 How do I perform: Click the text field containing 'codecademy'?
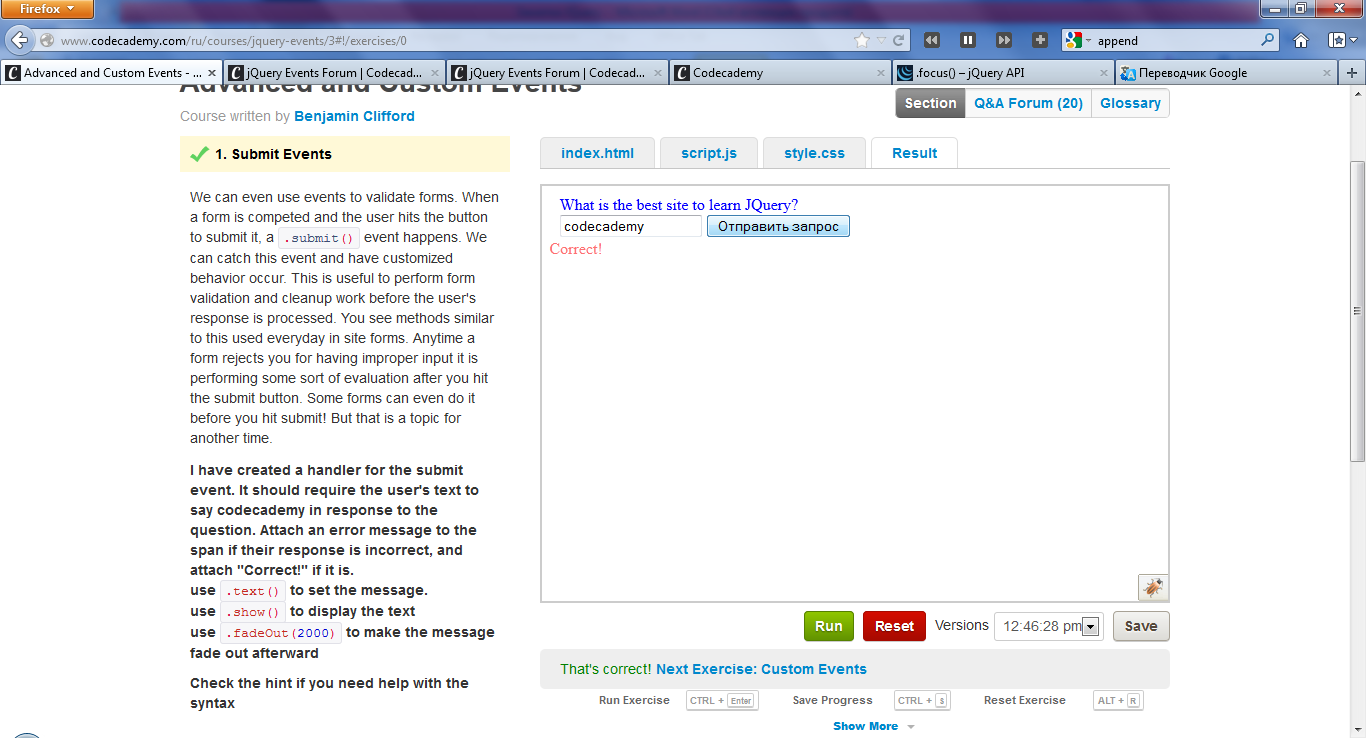(631, 227)
